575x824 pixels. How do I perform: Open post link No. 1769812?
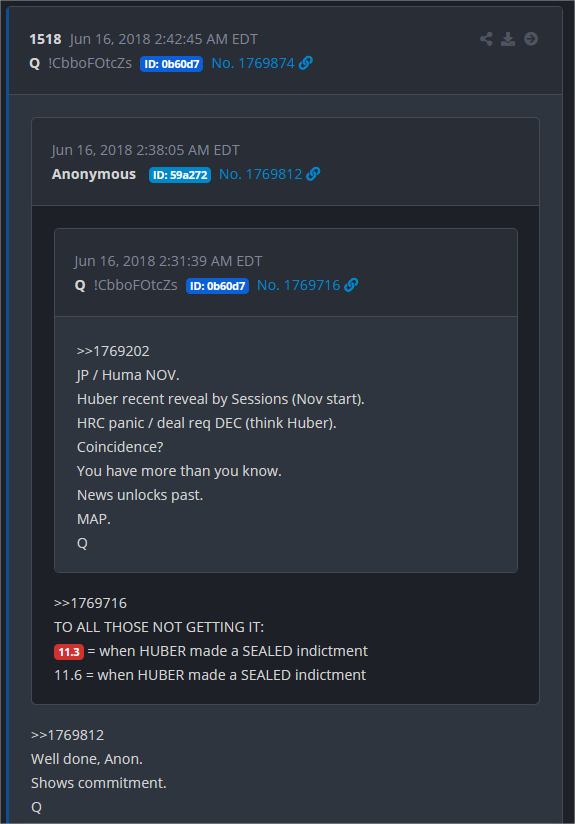[260, 174]
